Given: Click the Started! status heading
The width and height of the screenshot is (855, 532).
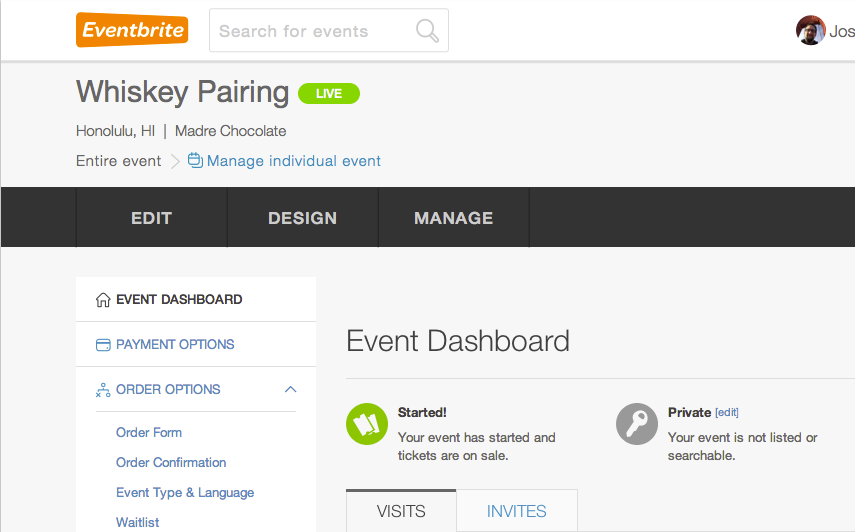Looking at the screenshot, I should tap(422, 412).
